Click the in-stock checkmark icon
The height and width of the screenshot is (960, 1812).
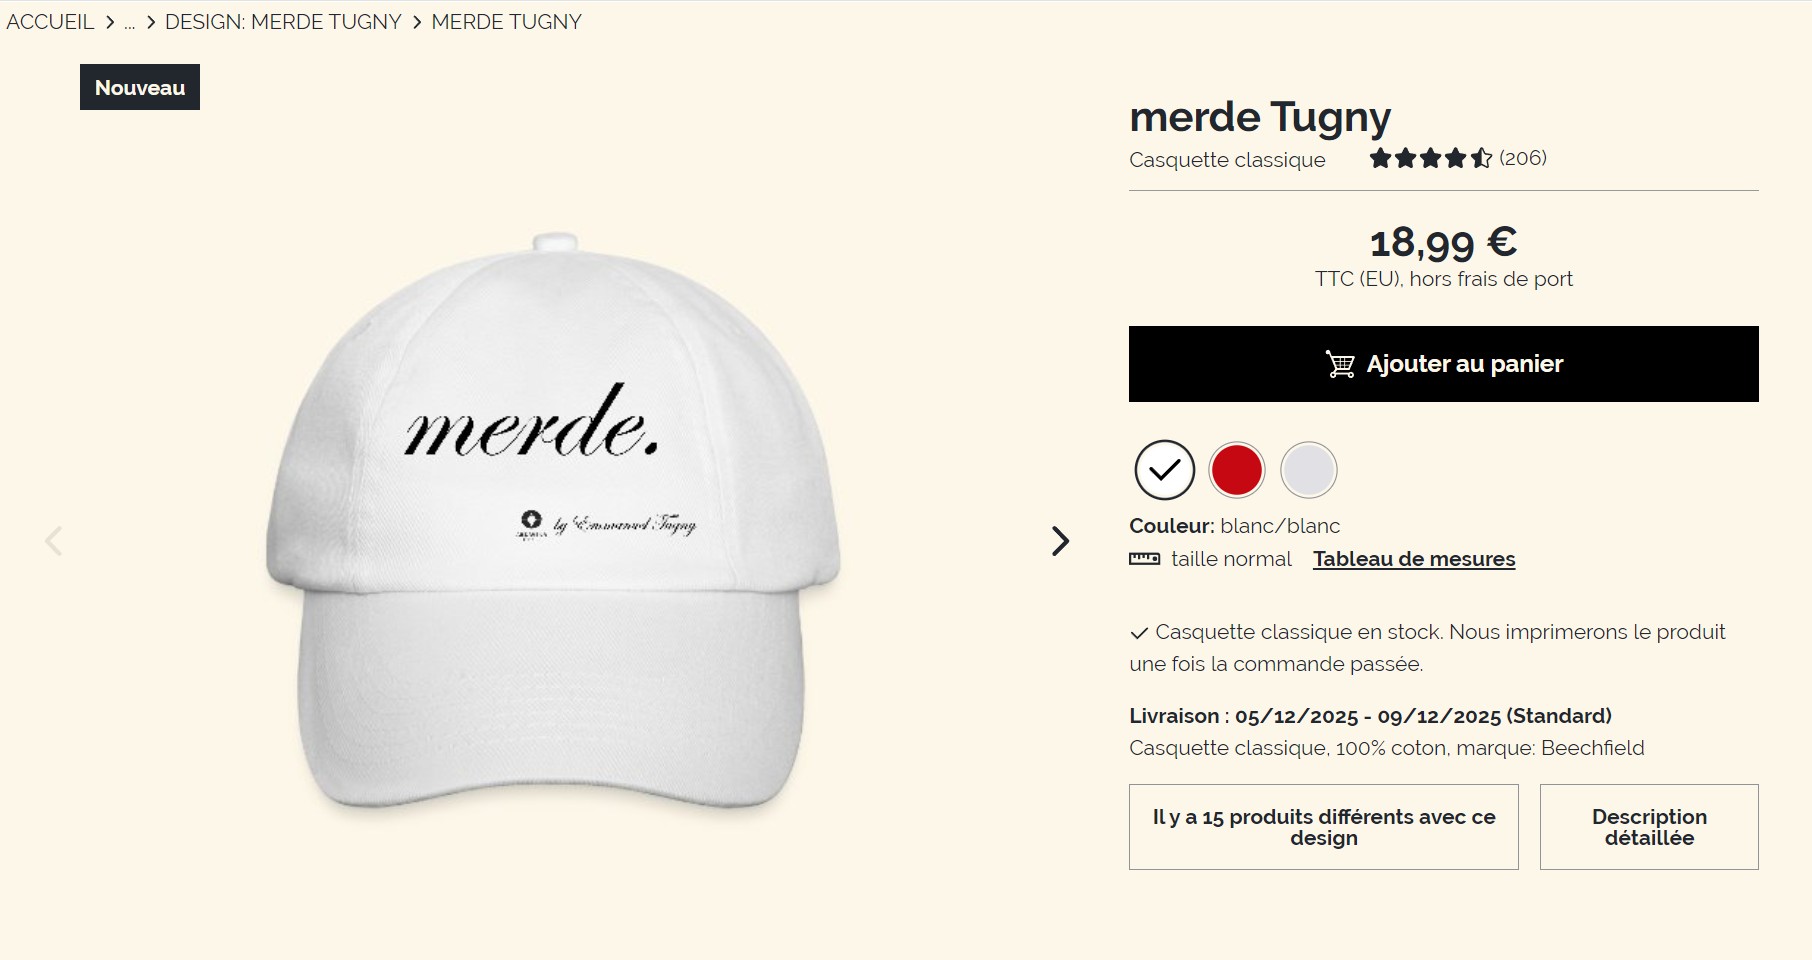(x=1138, y=633)
